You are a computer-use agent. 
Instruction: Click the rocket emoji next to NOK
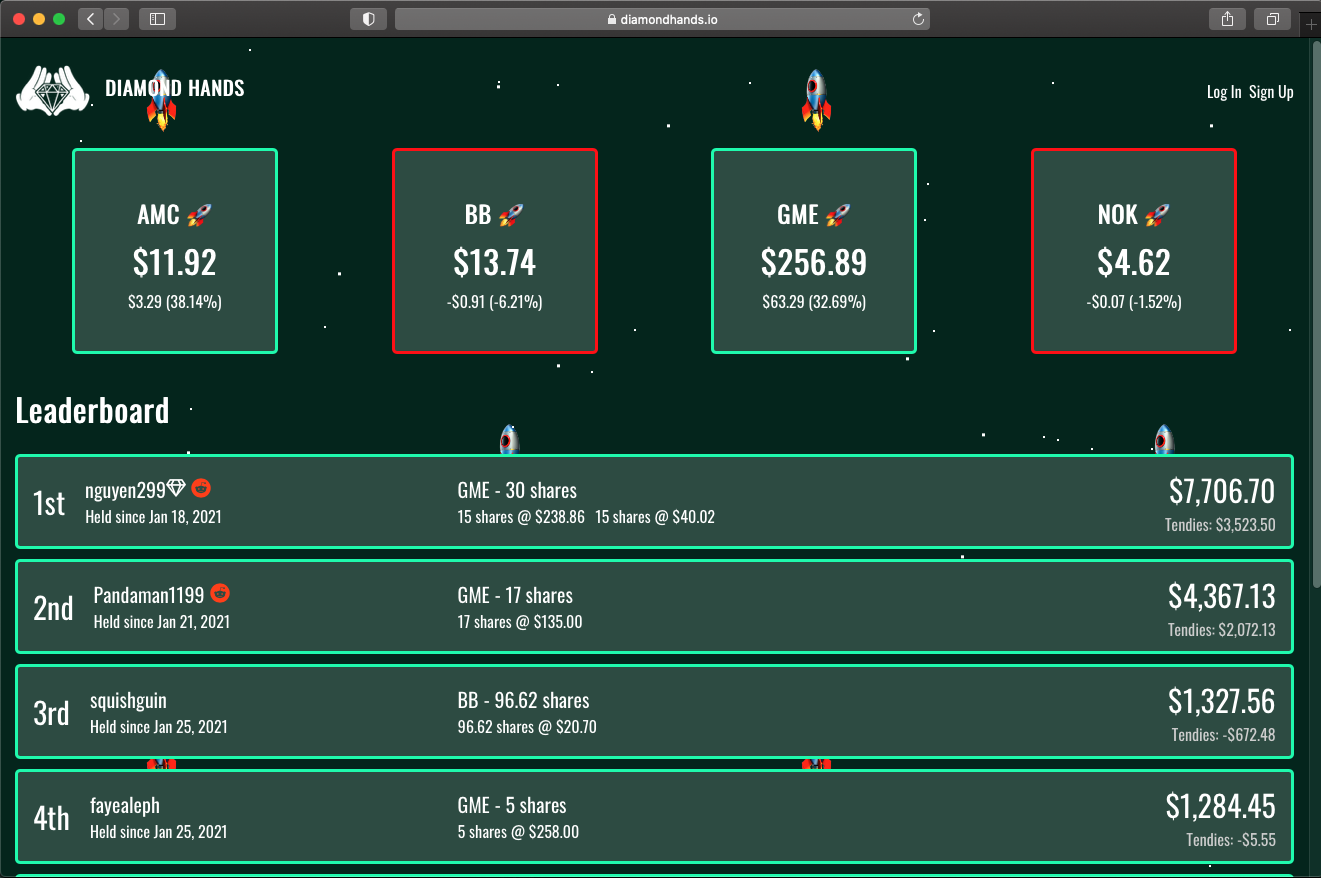[1158, 214]
